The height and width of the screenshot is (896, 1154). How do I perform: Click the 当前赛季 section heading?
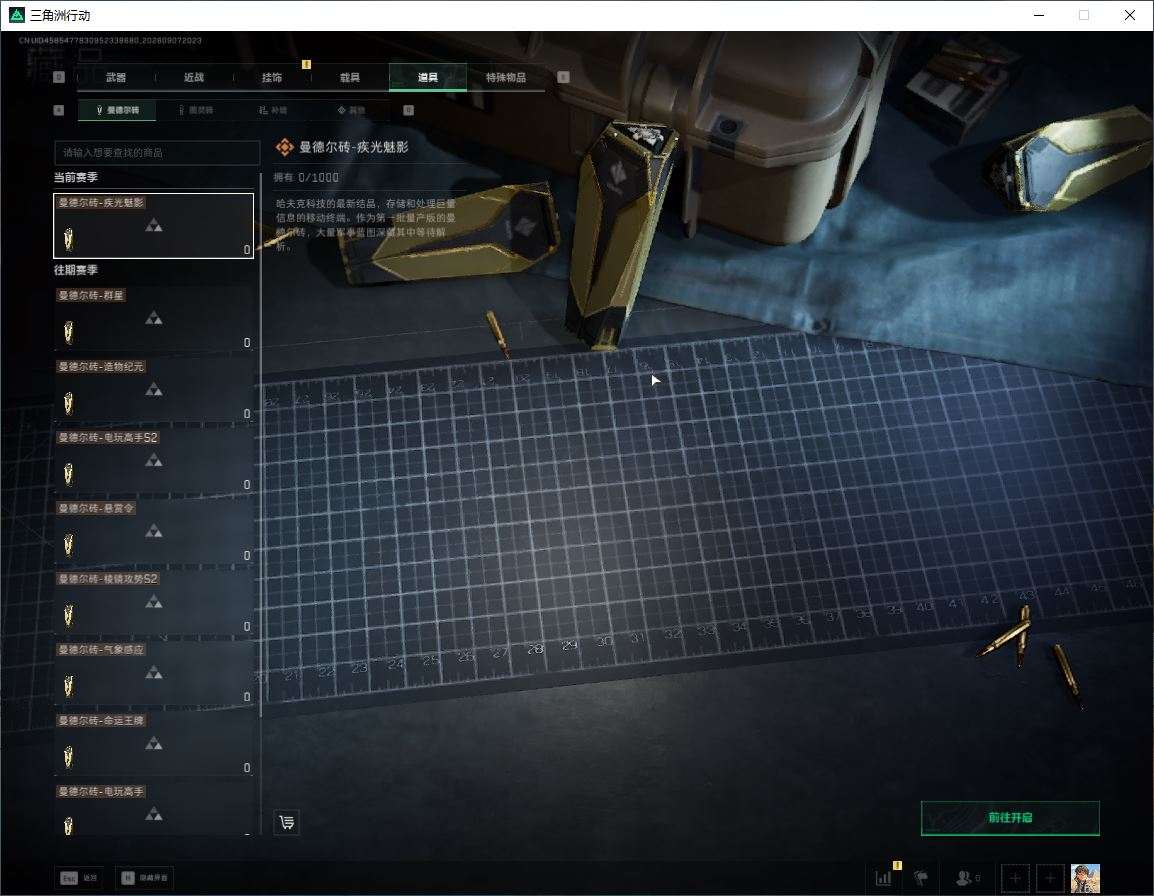click(76, 177)
